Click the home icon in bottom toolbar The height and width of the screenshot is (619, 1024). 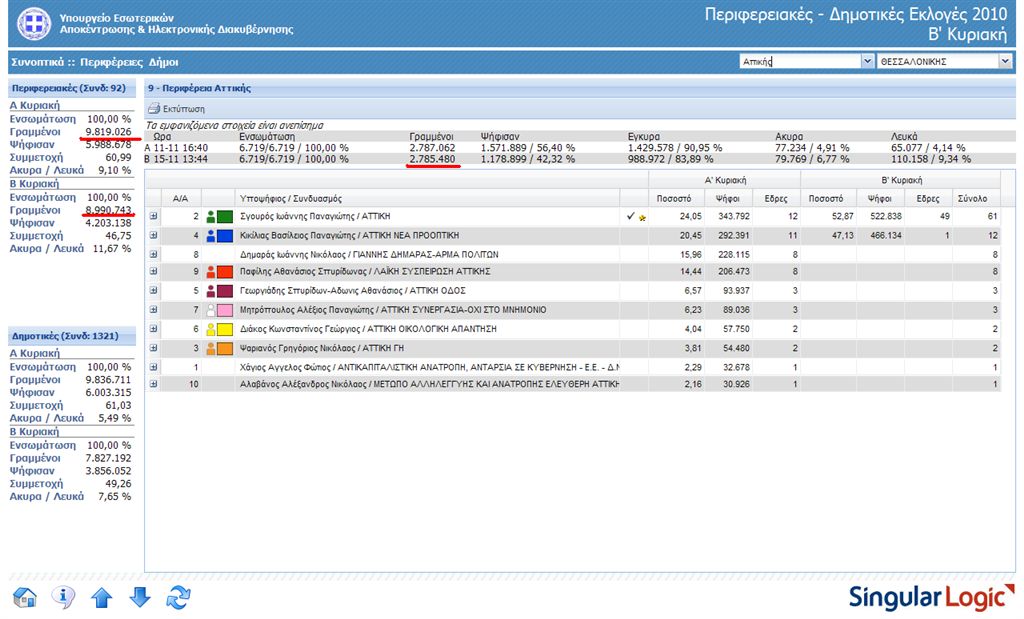point(25,597)
